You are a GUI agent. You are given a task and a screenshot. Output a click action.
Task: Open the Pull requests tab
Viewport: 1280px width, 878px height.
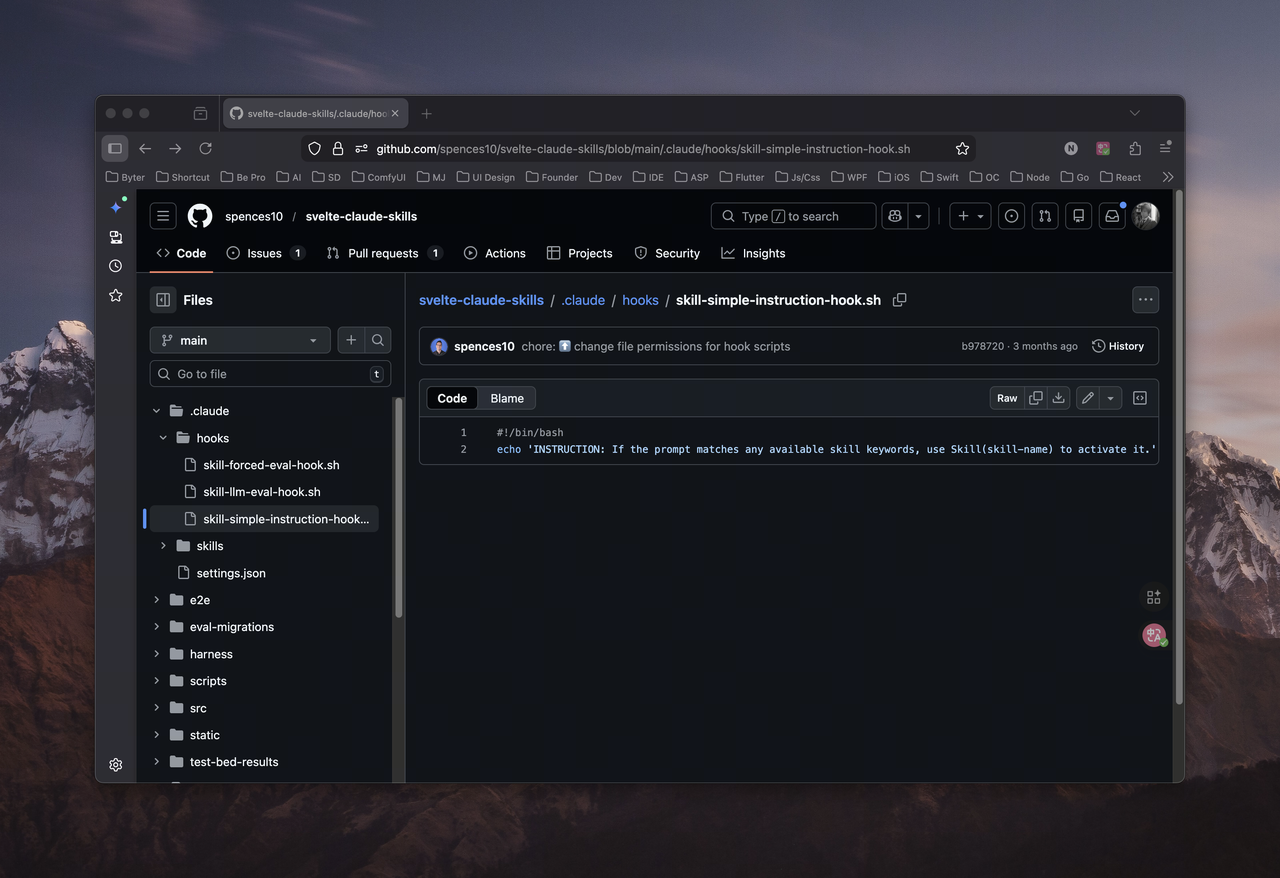tap(383, 254)
